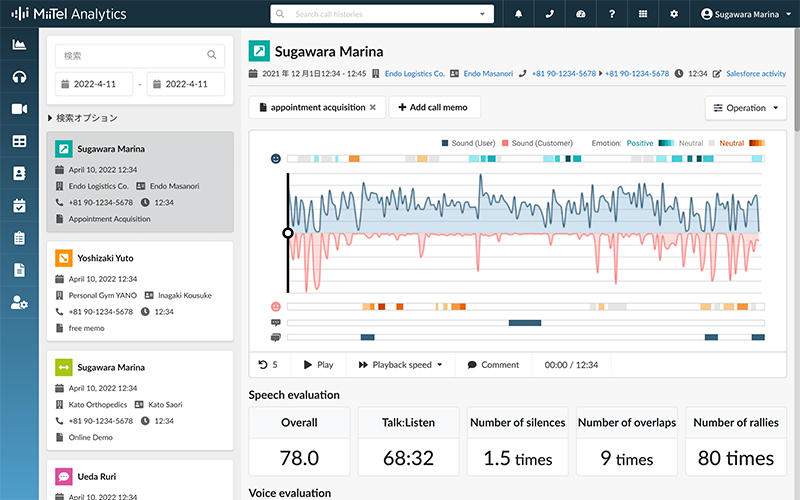Screen dimensions: 800x500
Task: Remove the appointment acquisition tag
Action: pos(373,107)
